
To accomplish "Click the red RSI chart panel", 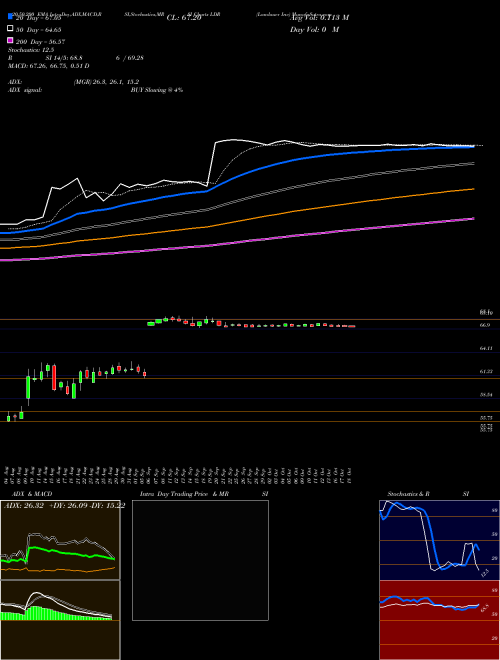I will pos(439,620).
